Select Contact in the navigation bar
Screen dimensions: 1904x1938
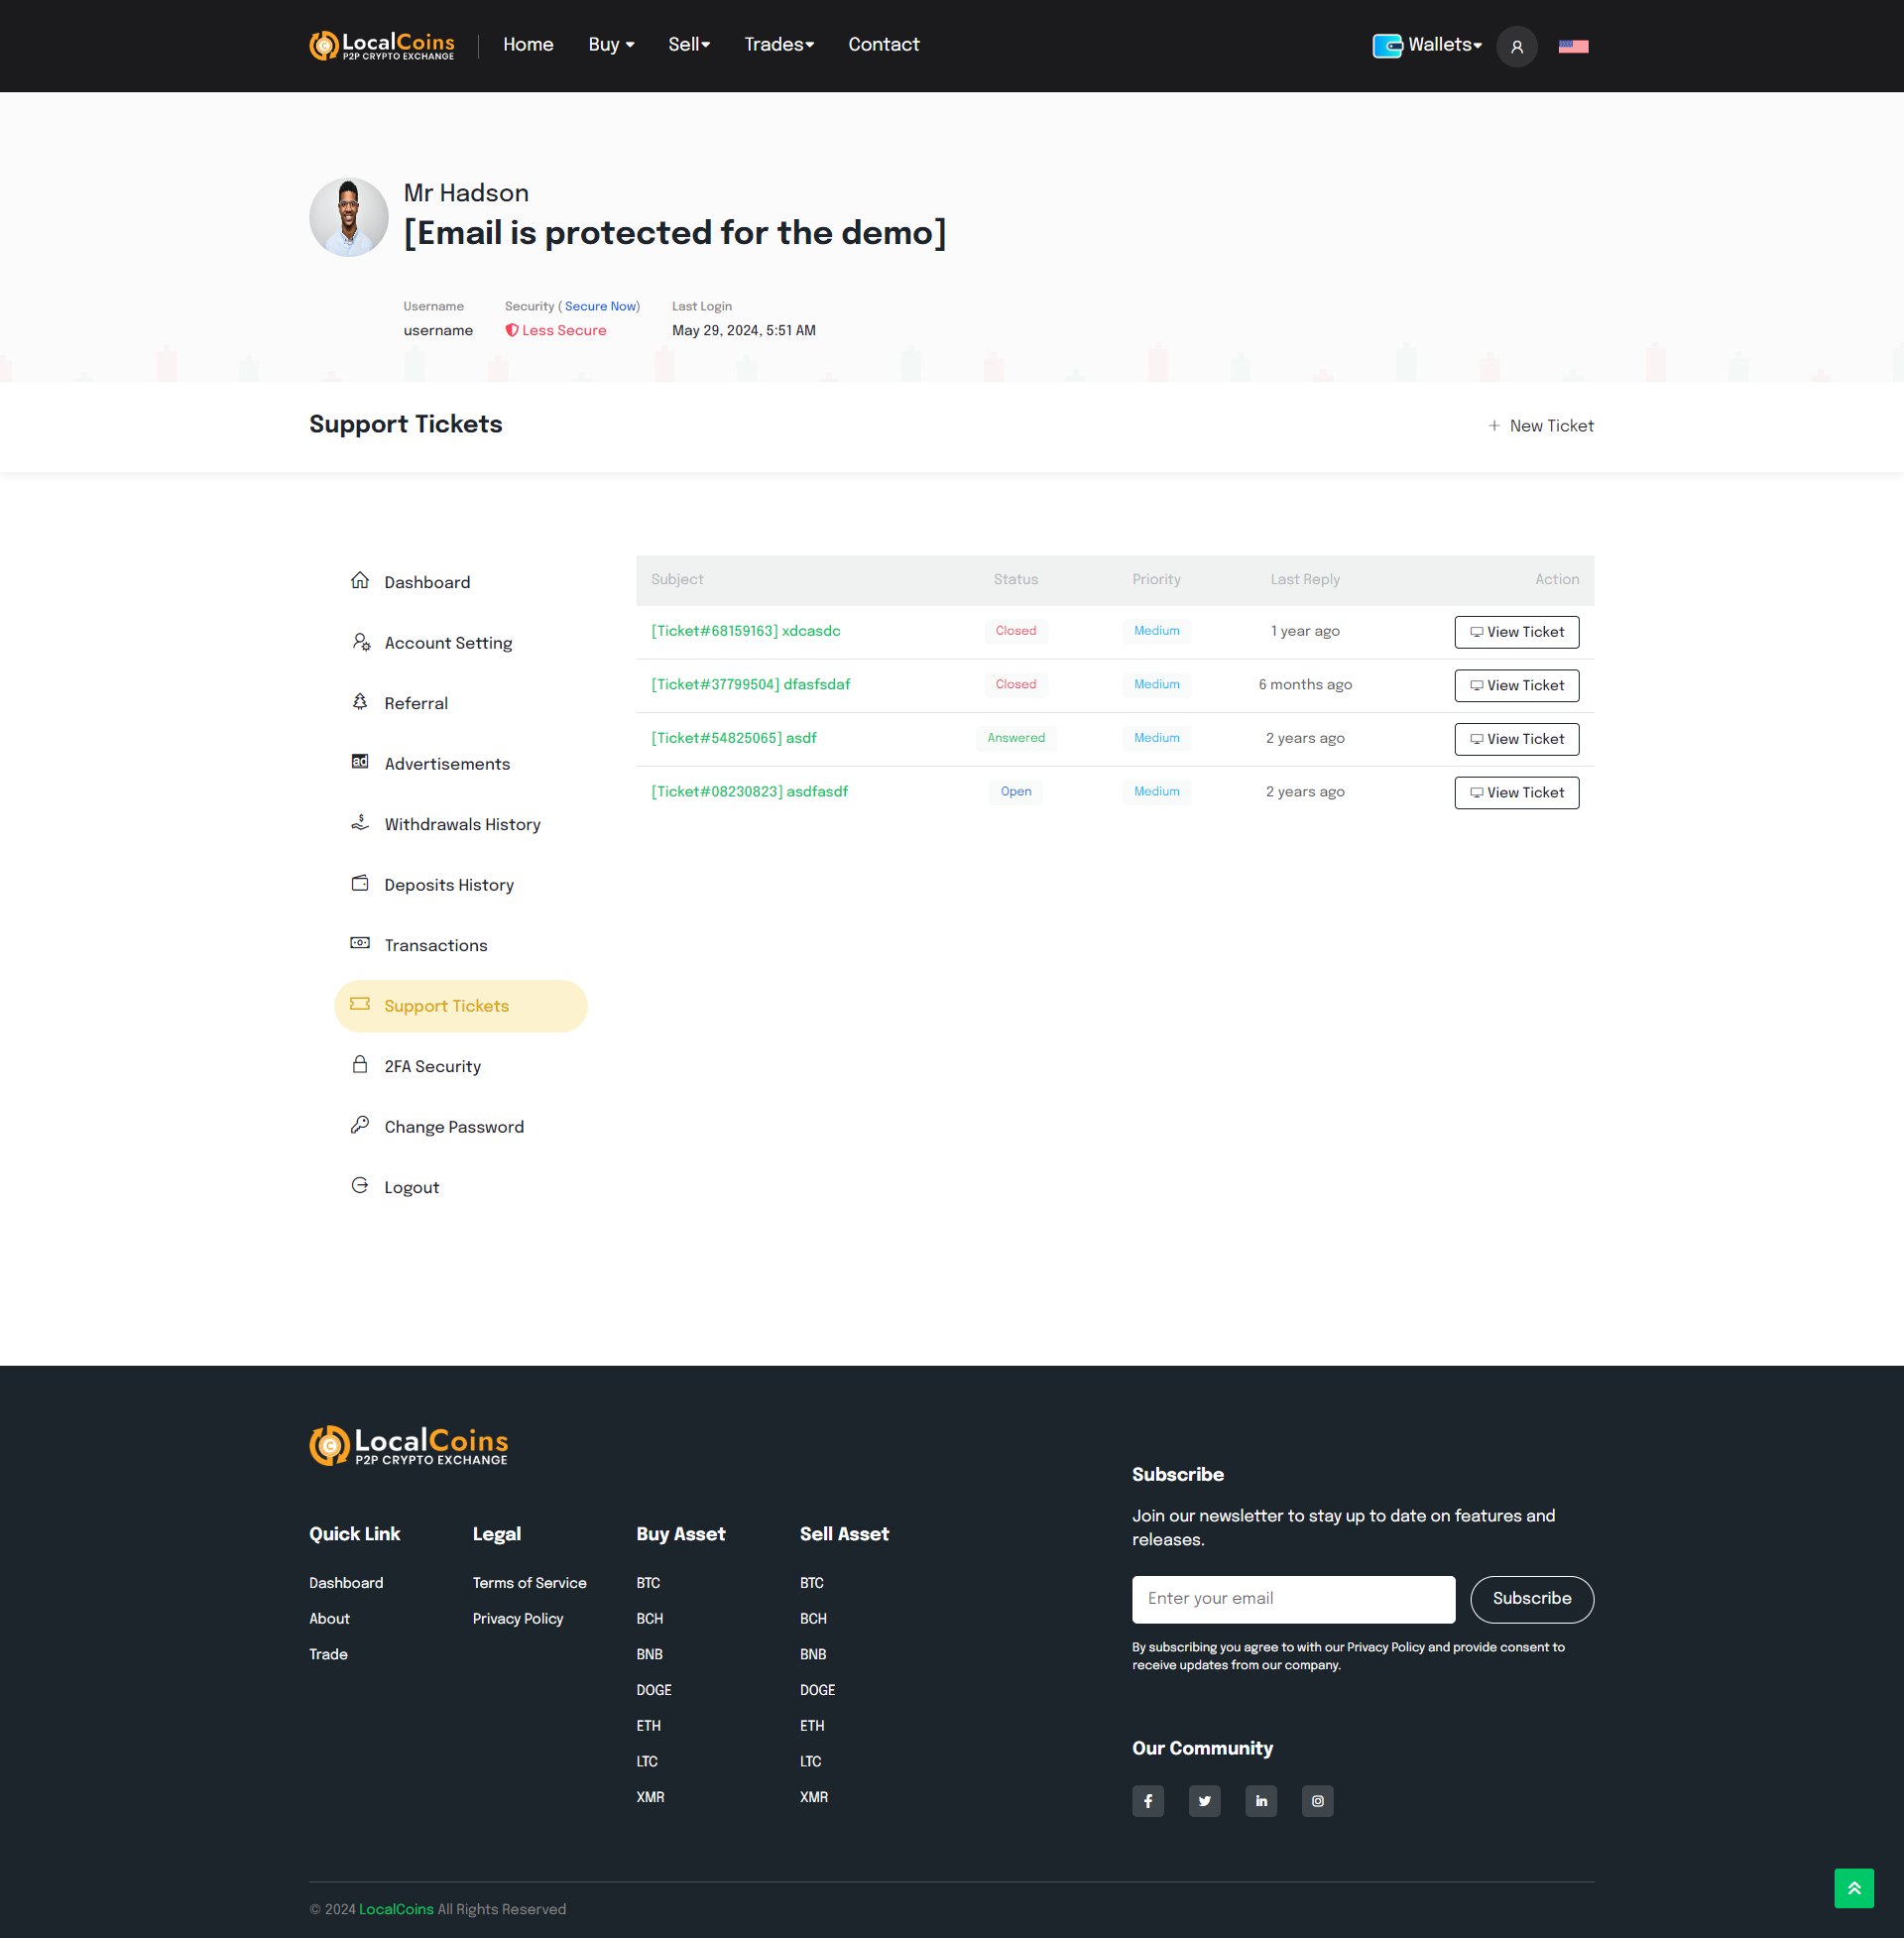tap(883, 45)
